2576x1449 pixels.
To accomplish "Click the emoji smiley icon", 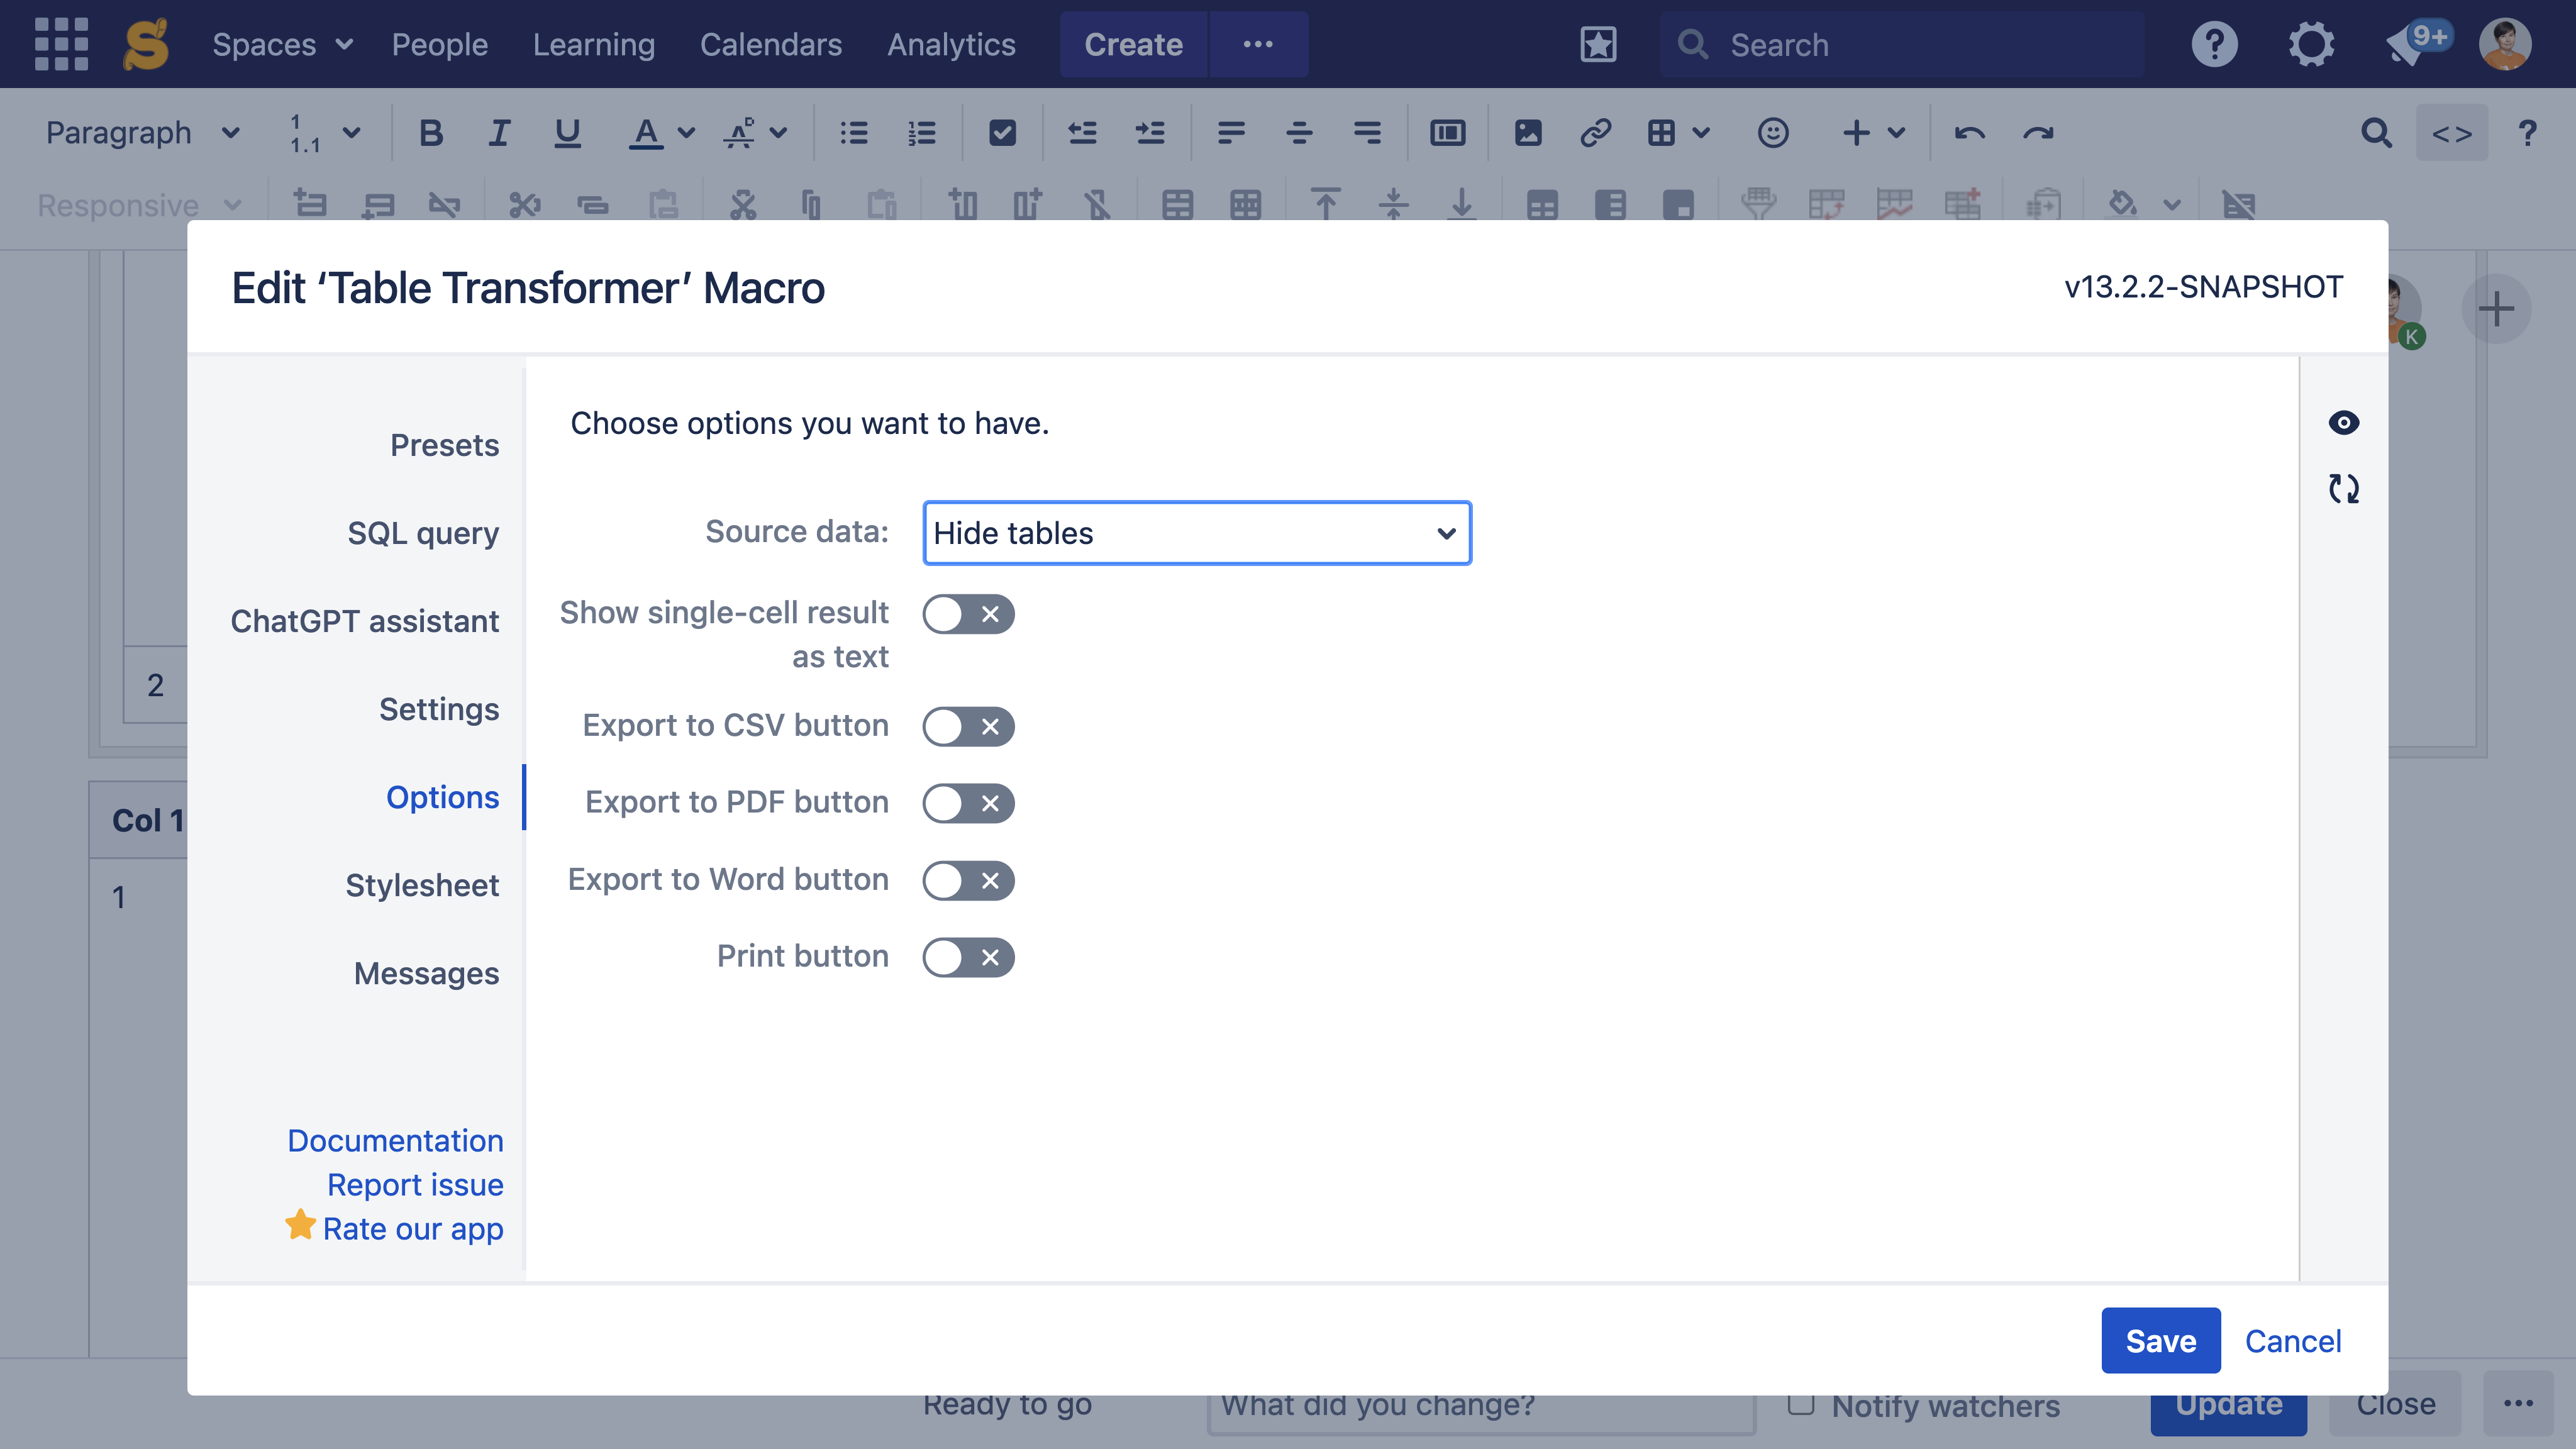I will tap(1772, 133).
